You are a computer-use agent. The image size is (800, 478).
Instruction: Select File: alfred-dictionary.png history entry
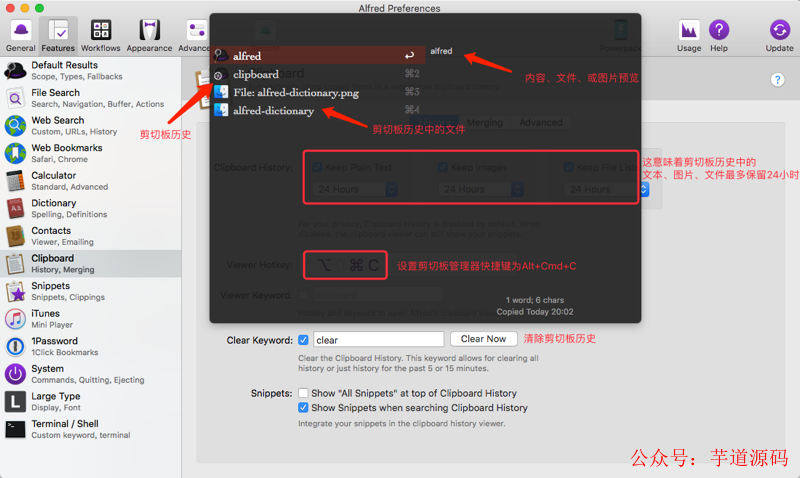(x=319, y=92)
